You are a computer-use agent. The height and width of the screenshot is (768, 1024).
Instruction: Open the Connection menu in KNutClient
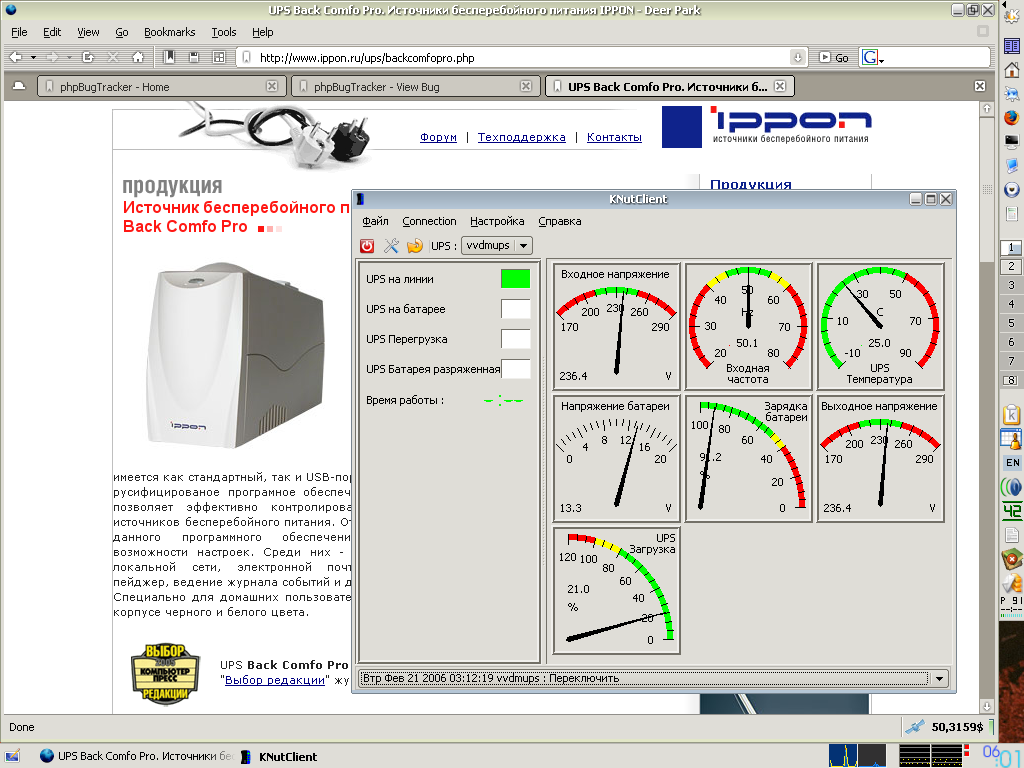429,221
